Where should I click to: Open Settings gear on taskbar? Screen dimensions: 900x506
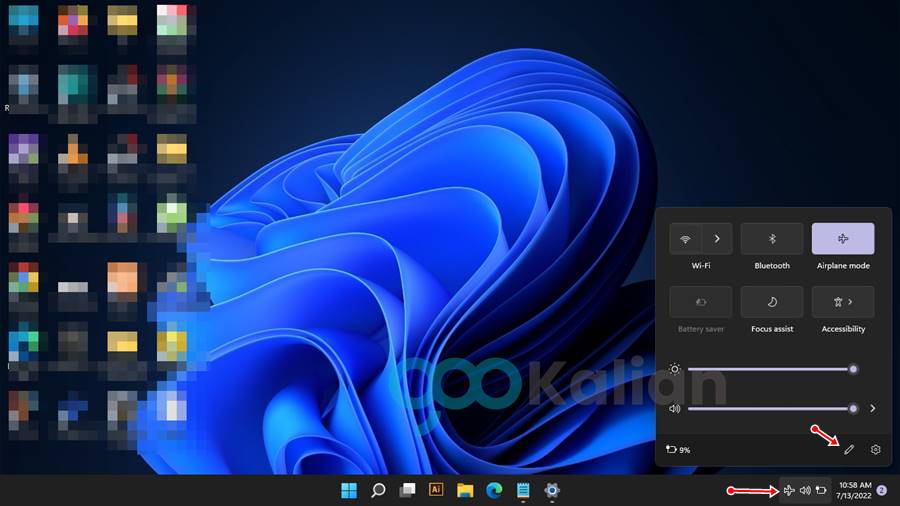click(x=552, y=491)
